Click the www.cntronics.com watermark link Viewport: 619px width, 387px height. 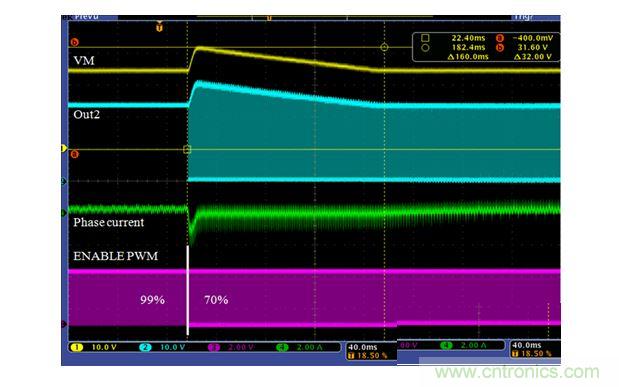click(517, 372)
